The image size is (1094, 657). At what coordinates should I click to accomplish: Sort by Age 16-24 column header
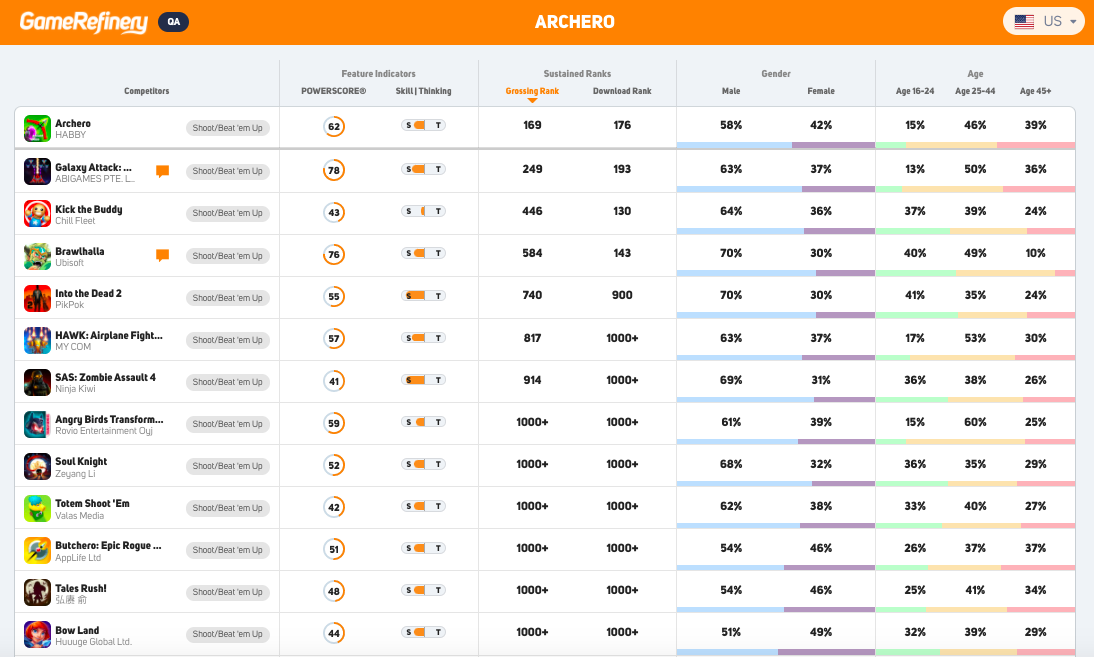pos(915,91)
